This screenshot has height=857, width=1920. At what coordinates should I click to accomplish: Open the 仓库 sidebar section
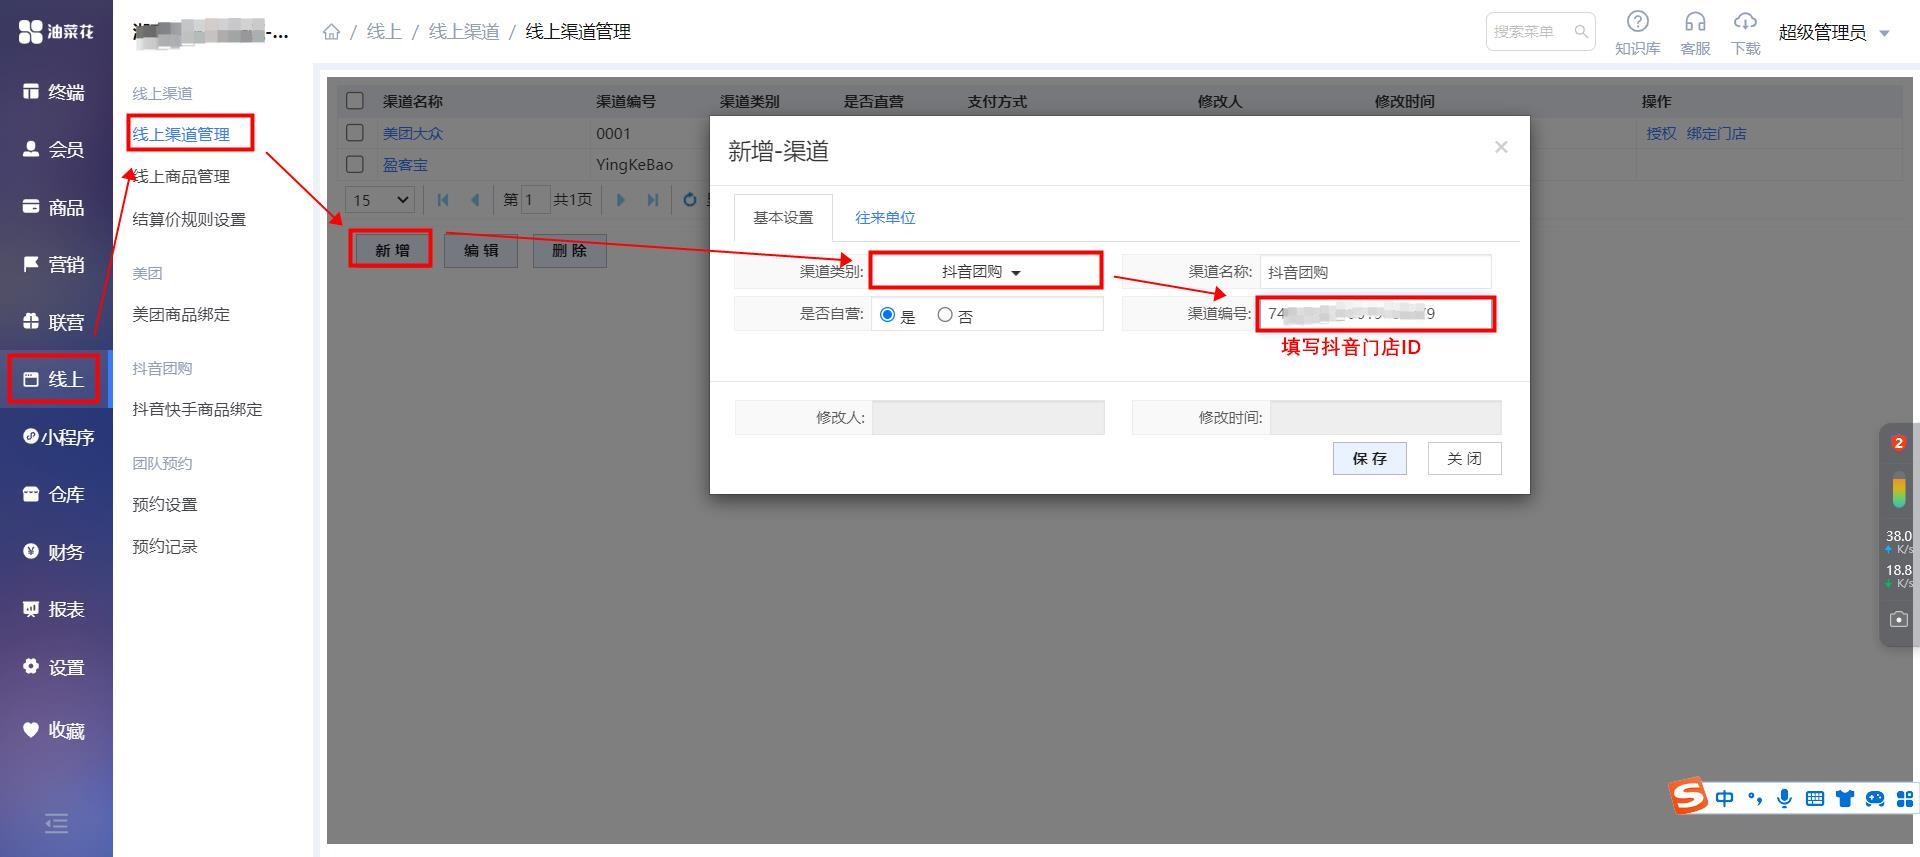[x=56, y=494]
